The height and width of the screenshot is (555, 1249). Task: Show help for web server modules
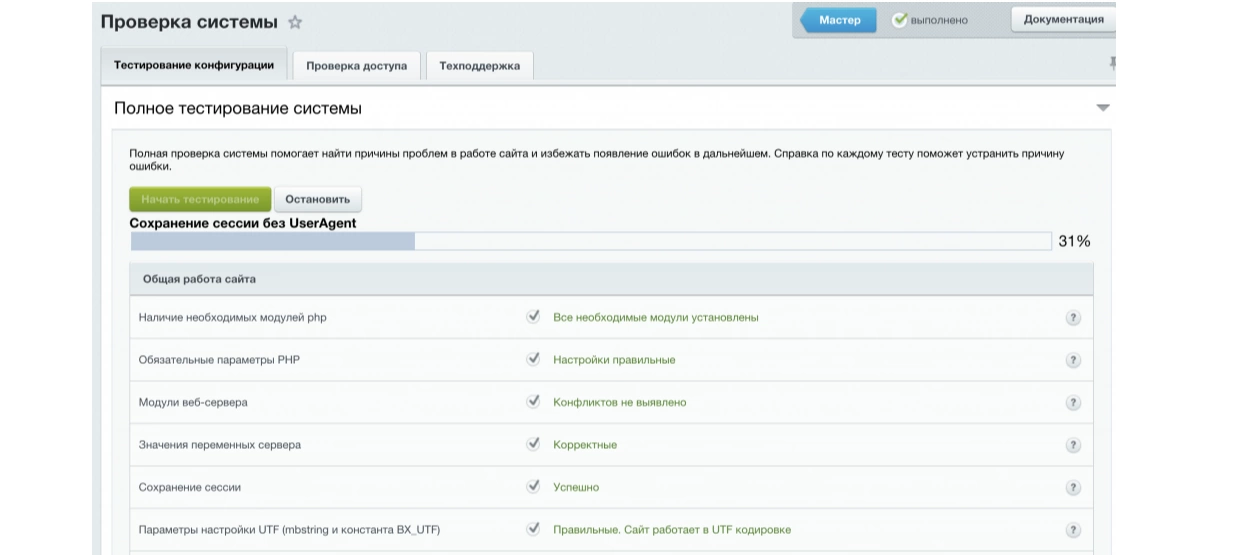1073,403
